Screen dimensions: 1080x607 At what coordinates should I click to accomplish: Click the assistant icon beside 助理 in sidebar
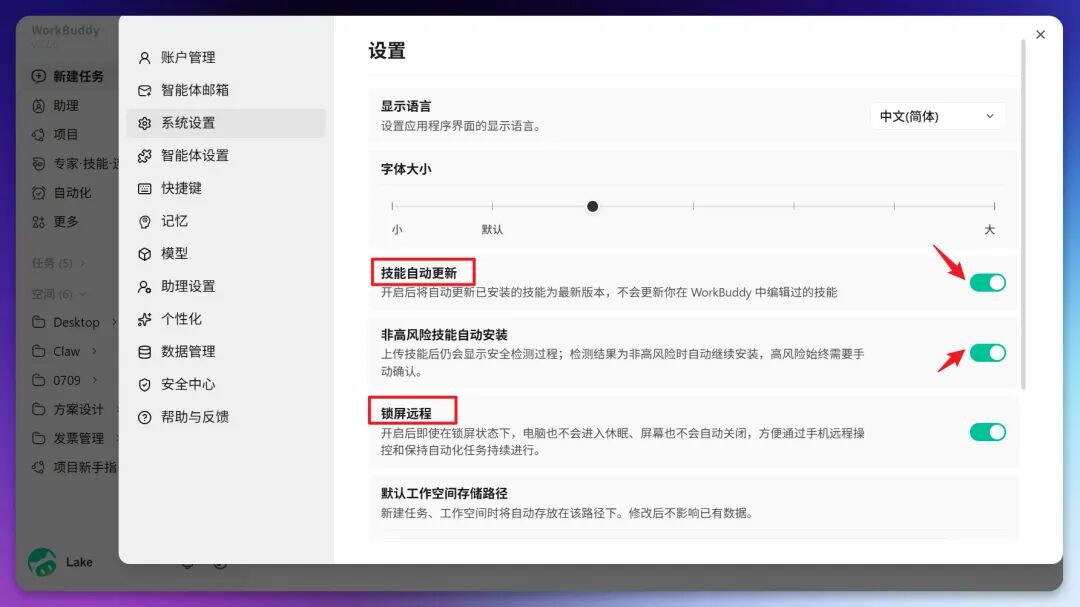point(39,106)
